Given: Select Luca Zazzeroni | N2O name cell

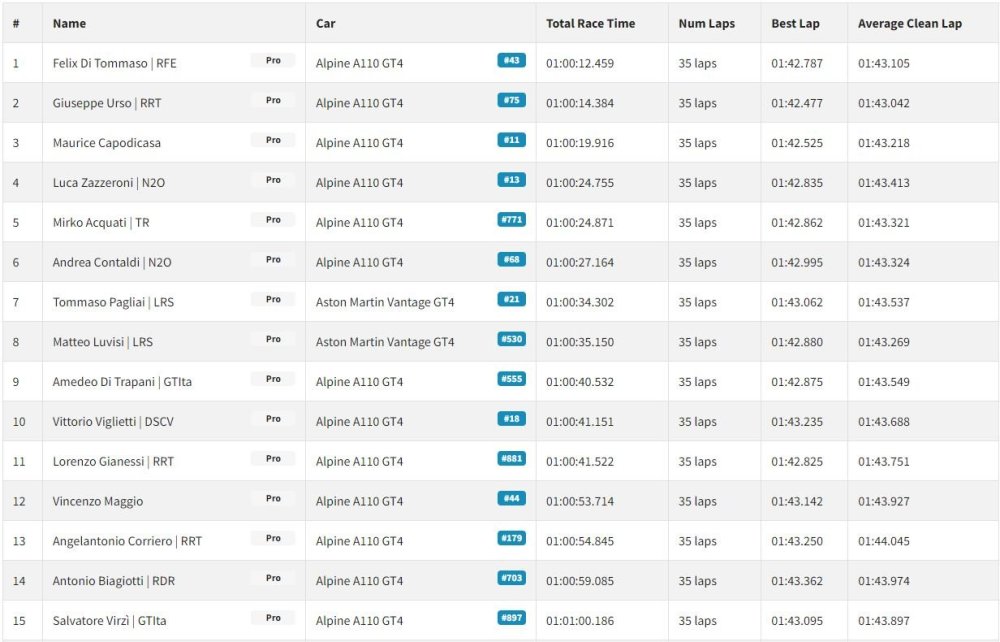Looking at the screenshot, I should point(109,183).
